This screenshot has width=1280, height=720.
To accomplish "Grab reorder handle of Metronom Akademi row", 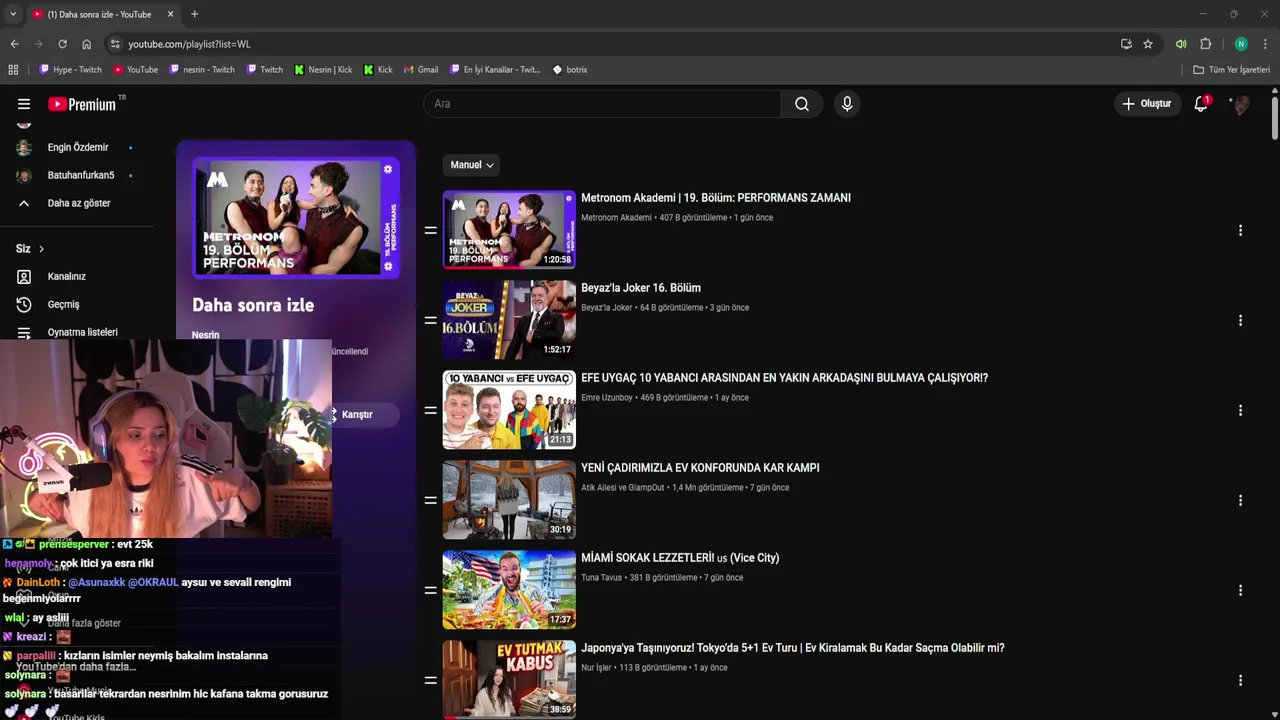I will [430, 230].
